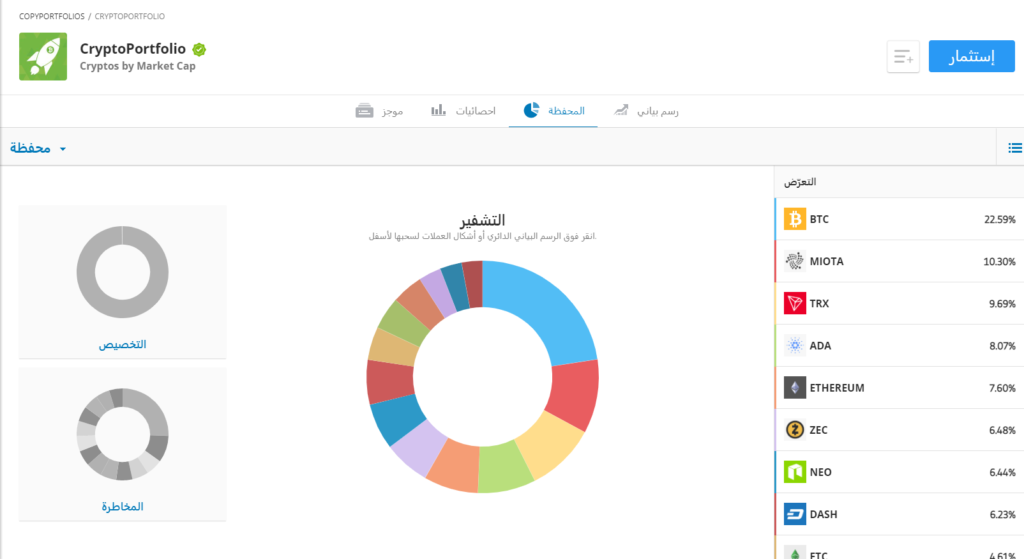Image resolution: width=1024 pixels, height=559 pixels.
Task: Click the MIOTA exposure value 10.30%
Action: 999,261
